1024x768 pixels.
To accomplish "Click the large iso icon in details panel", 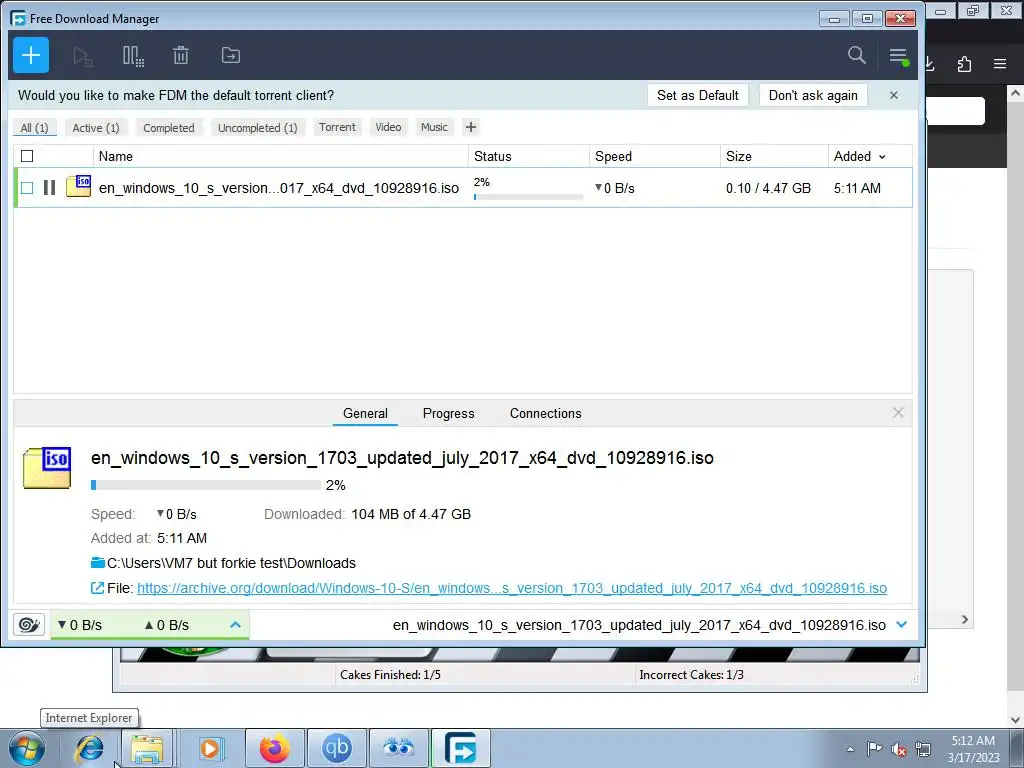I will (47, 468).
